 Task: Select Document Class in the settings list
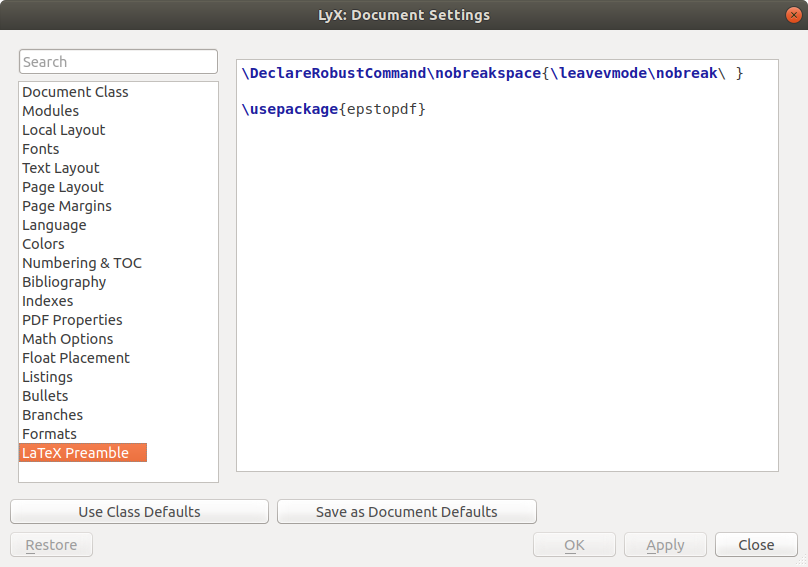(x=75, y=92)
